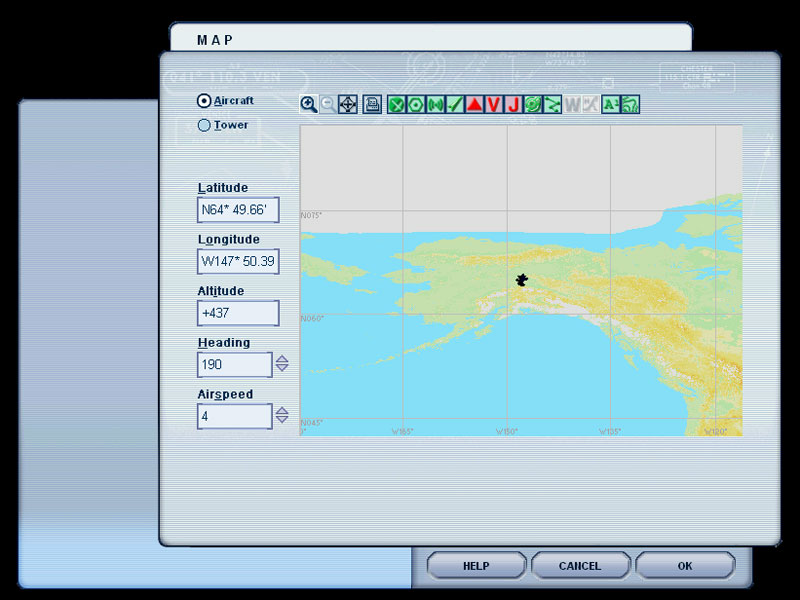Toggle airports display with crossed-runways icon
The image size is (800, 600).
click(x=397, y=104)
